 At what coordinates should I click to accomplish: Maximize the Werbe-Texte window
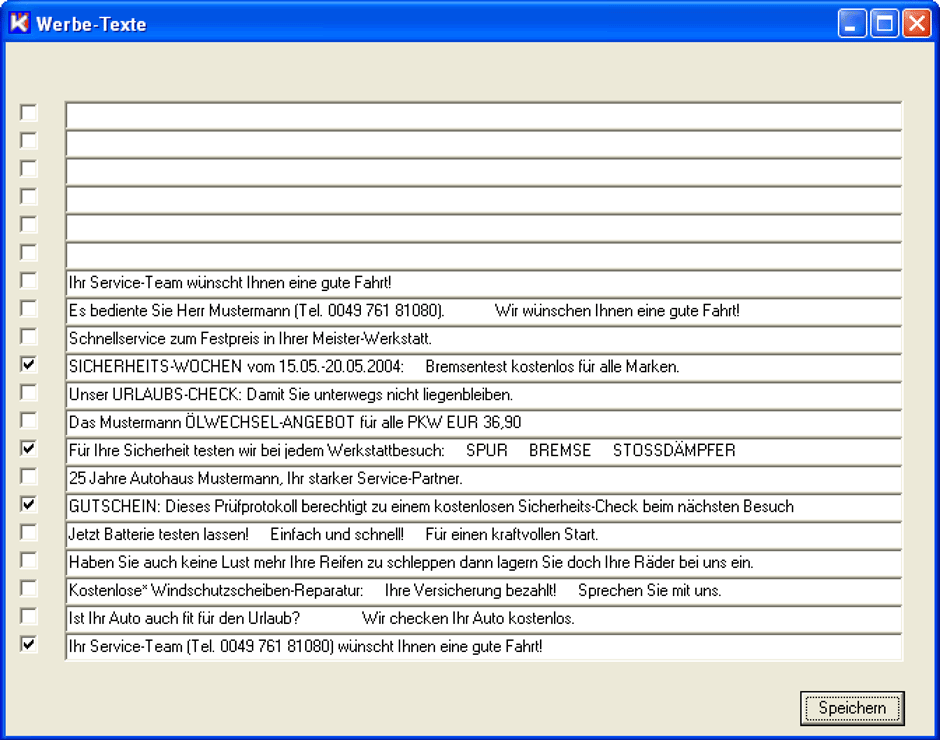[x=885, y=24]
